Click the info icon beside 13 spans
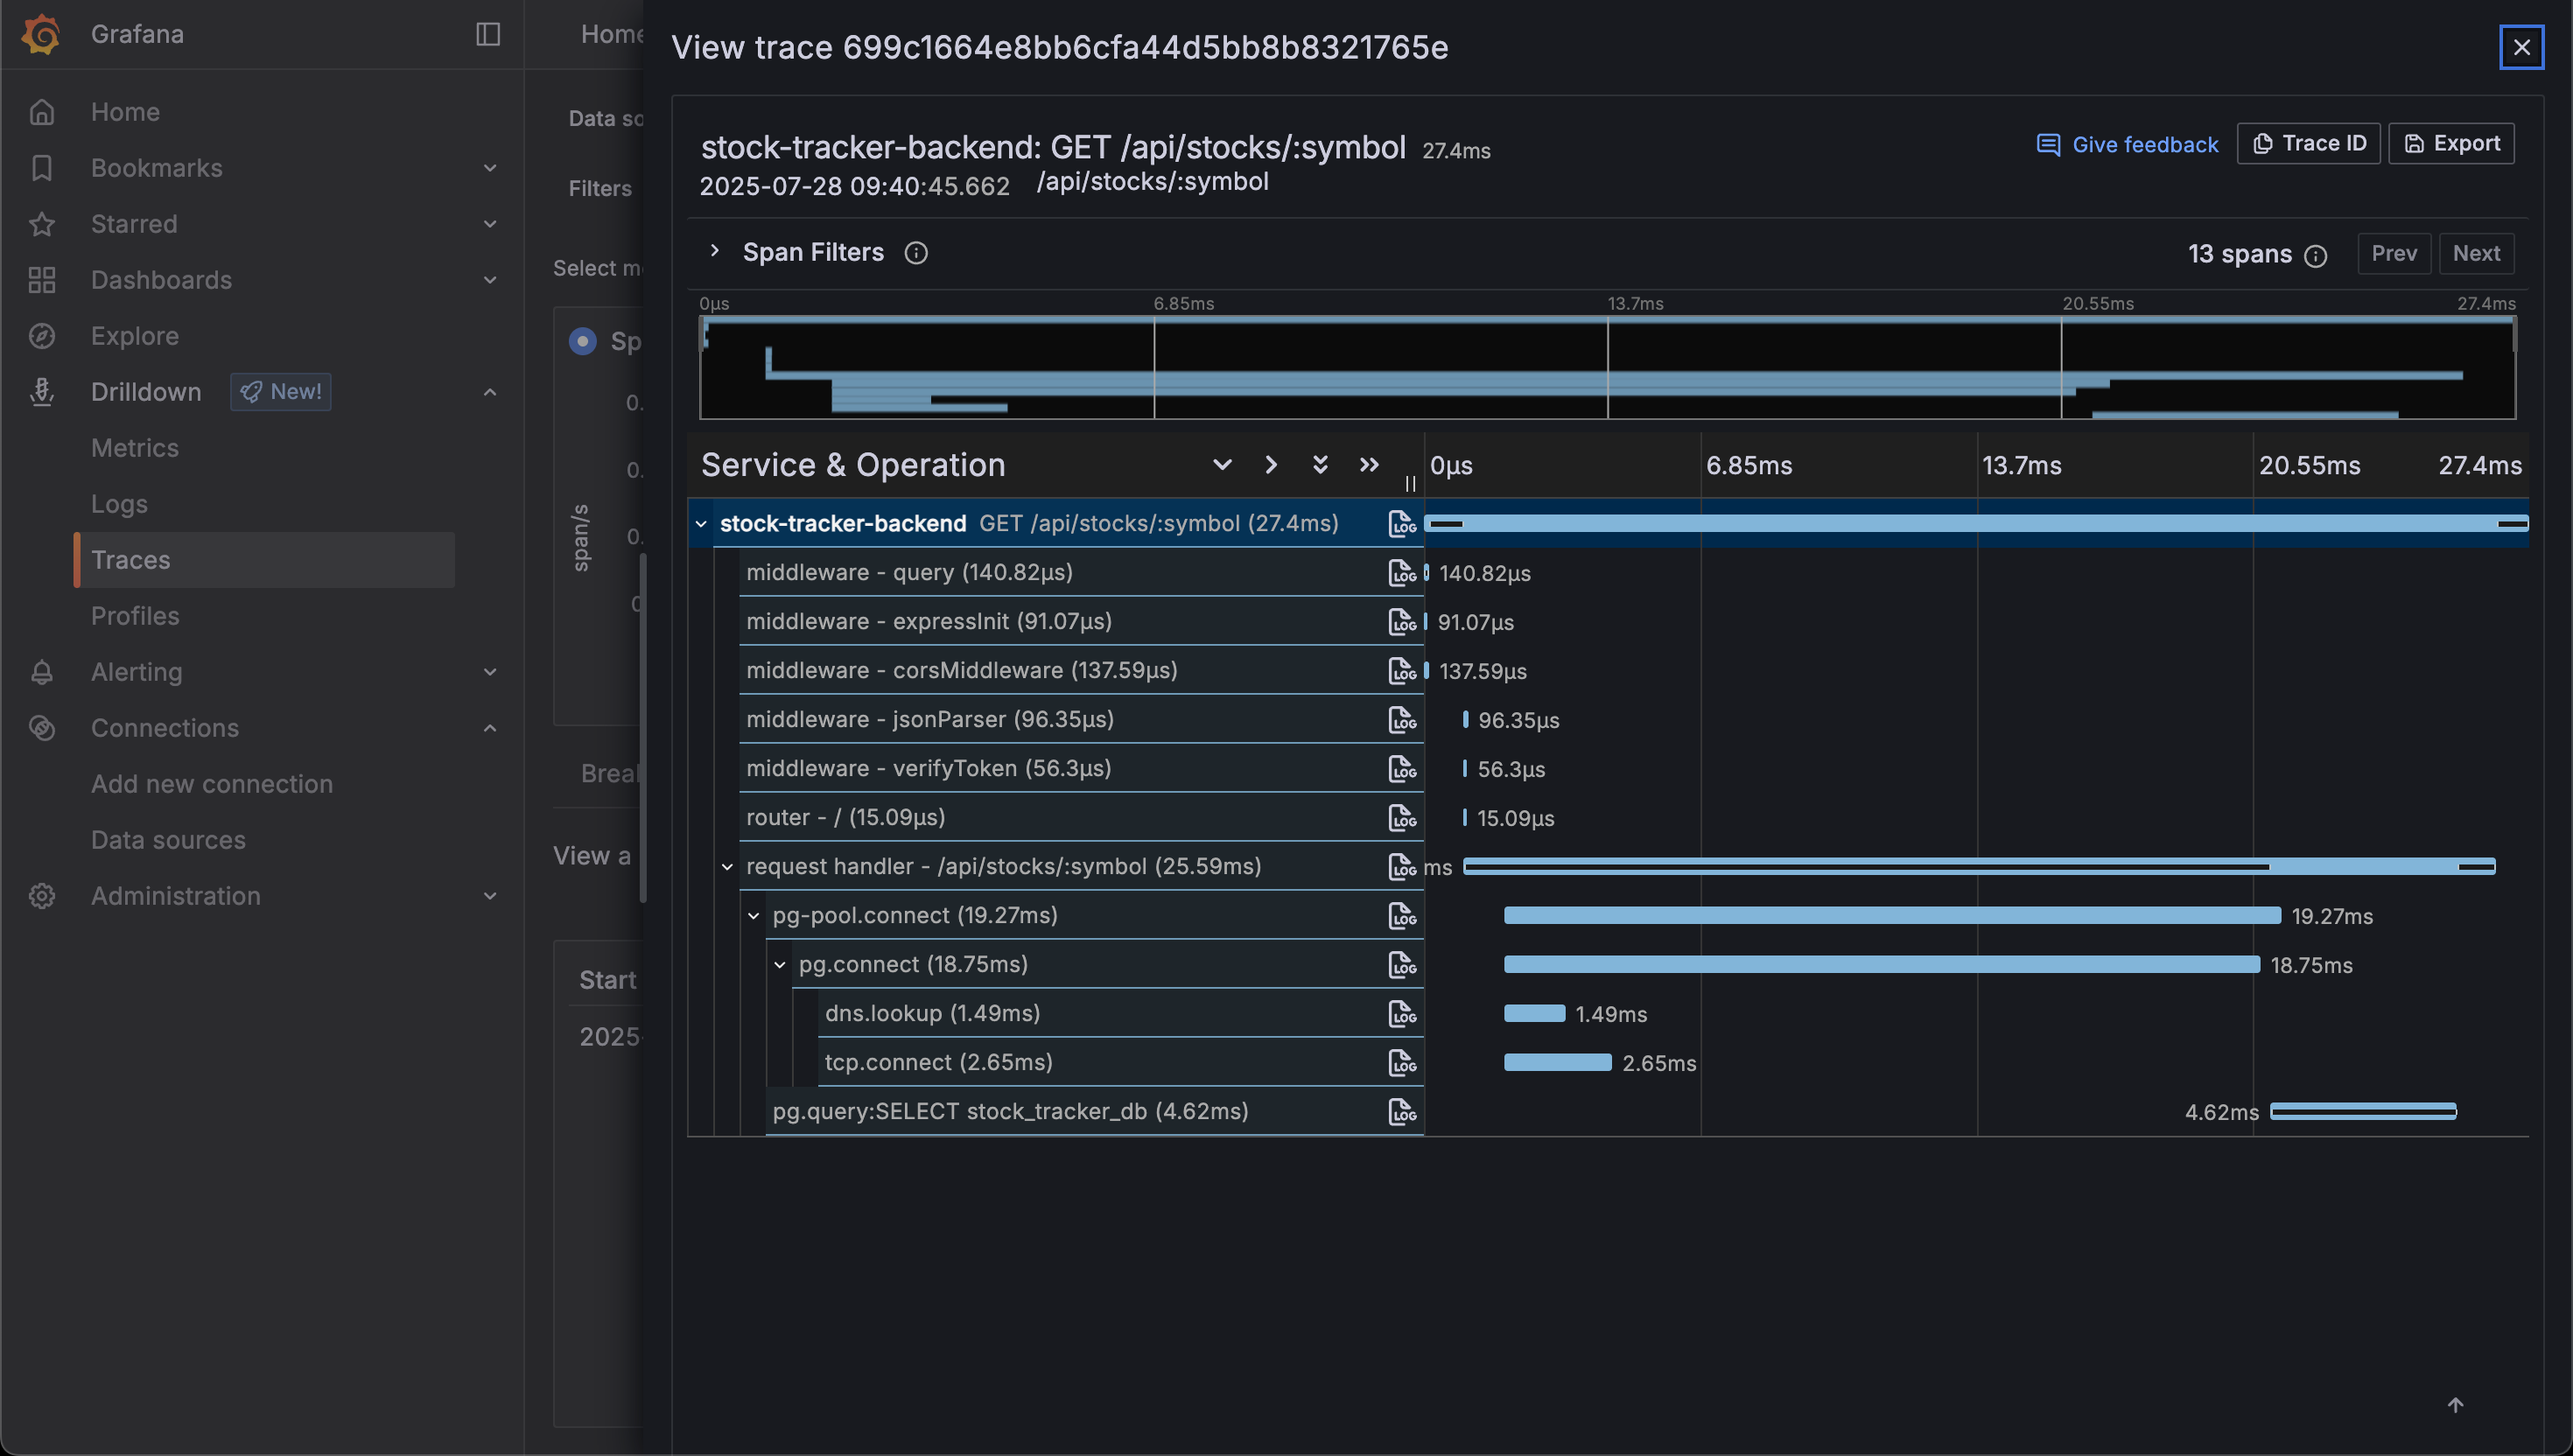Image resolution: width=2573 pixels, height=1456 pixels. (x=2315, y=256)
